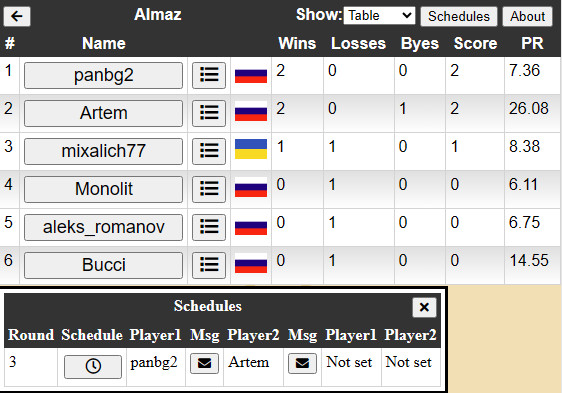Open the list icon next to Artem

point(209,113)
